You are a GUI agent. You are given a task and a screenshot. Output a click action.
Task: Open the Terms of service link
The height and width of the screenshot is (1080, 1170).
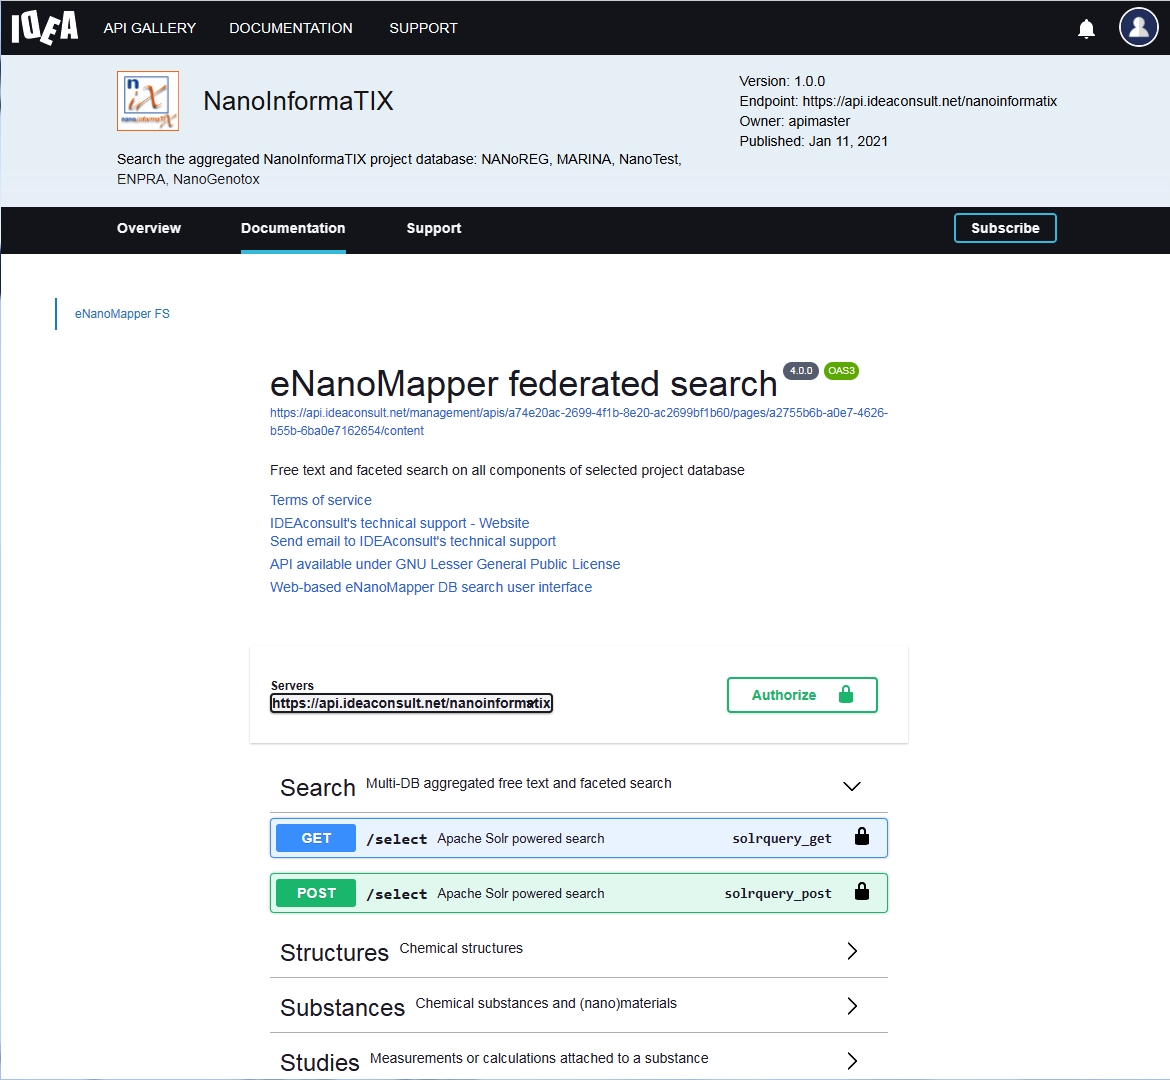[x=320, y=500]
